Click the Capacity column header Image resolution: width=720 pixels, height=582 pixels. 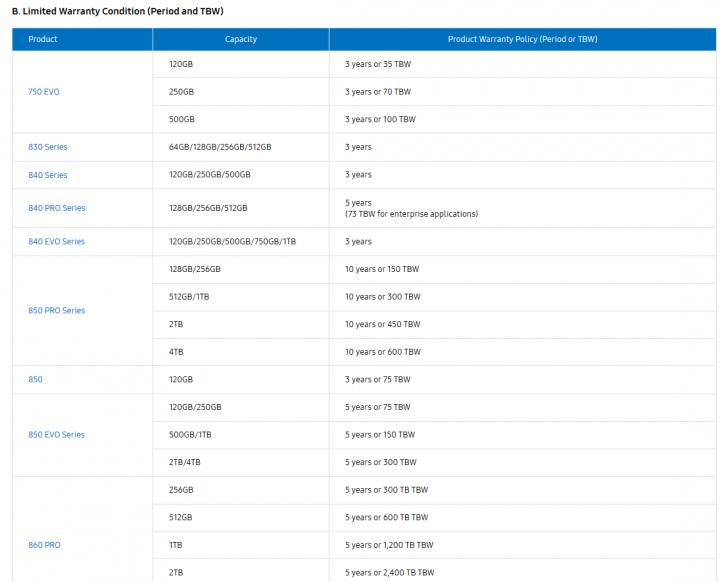(241, 39)
